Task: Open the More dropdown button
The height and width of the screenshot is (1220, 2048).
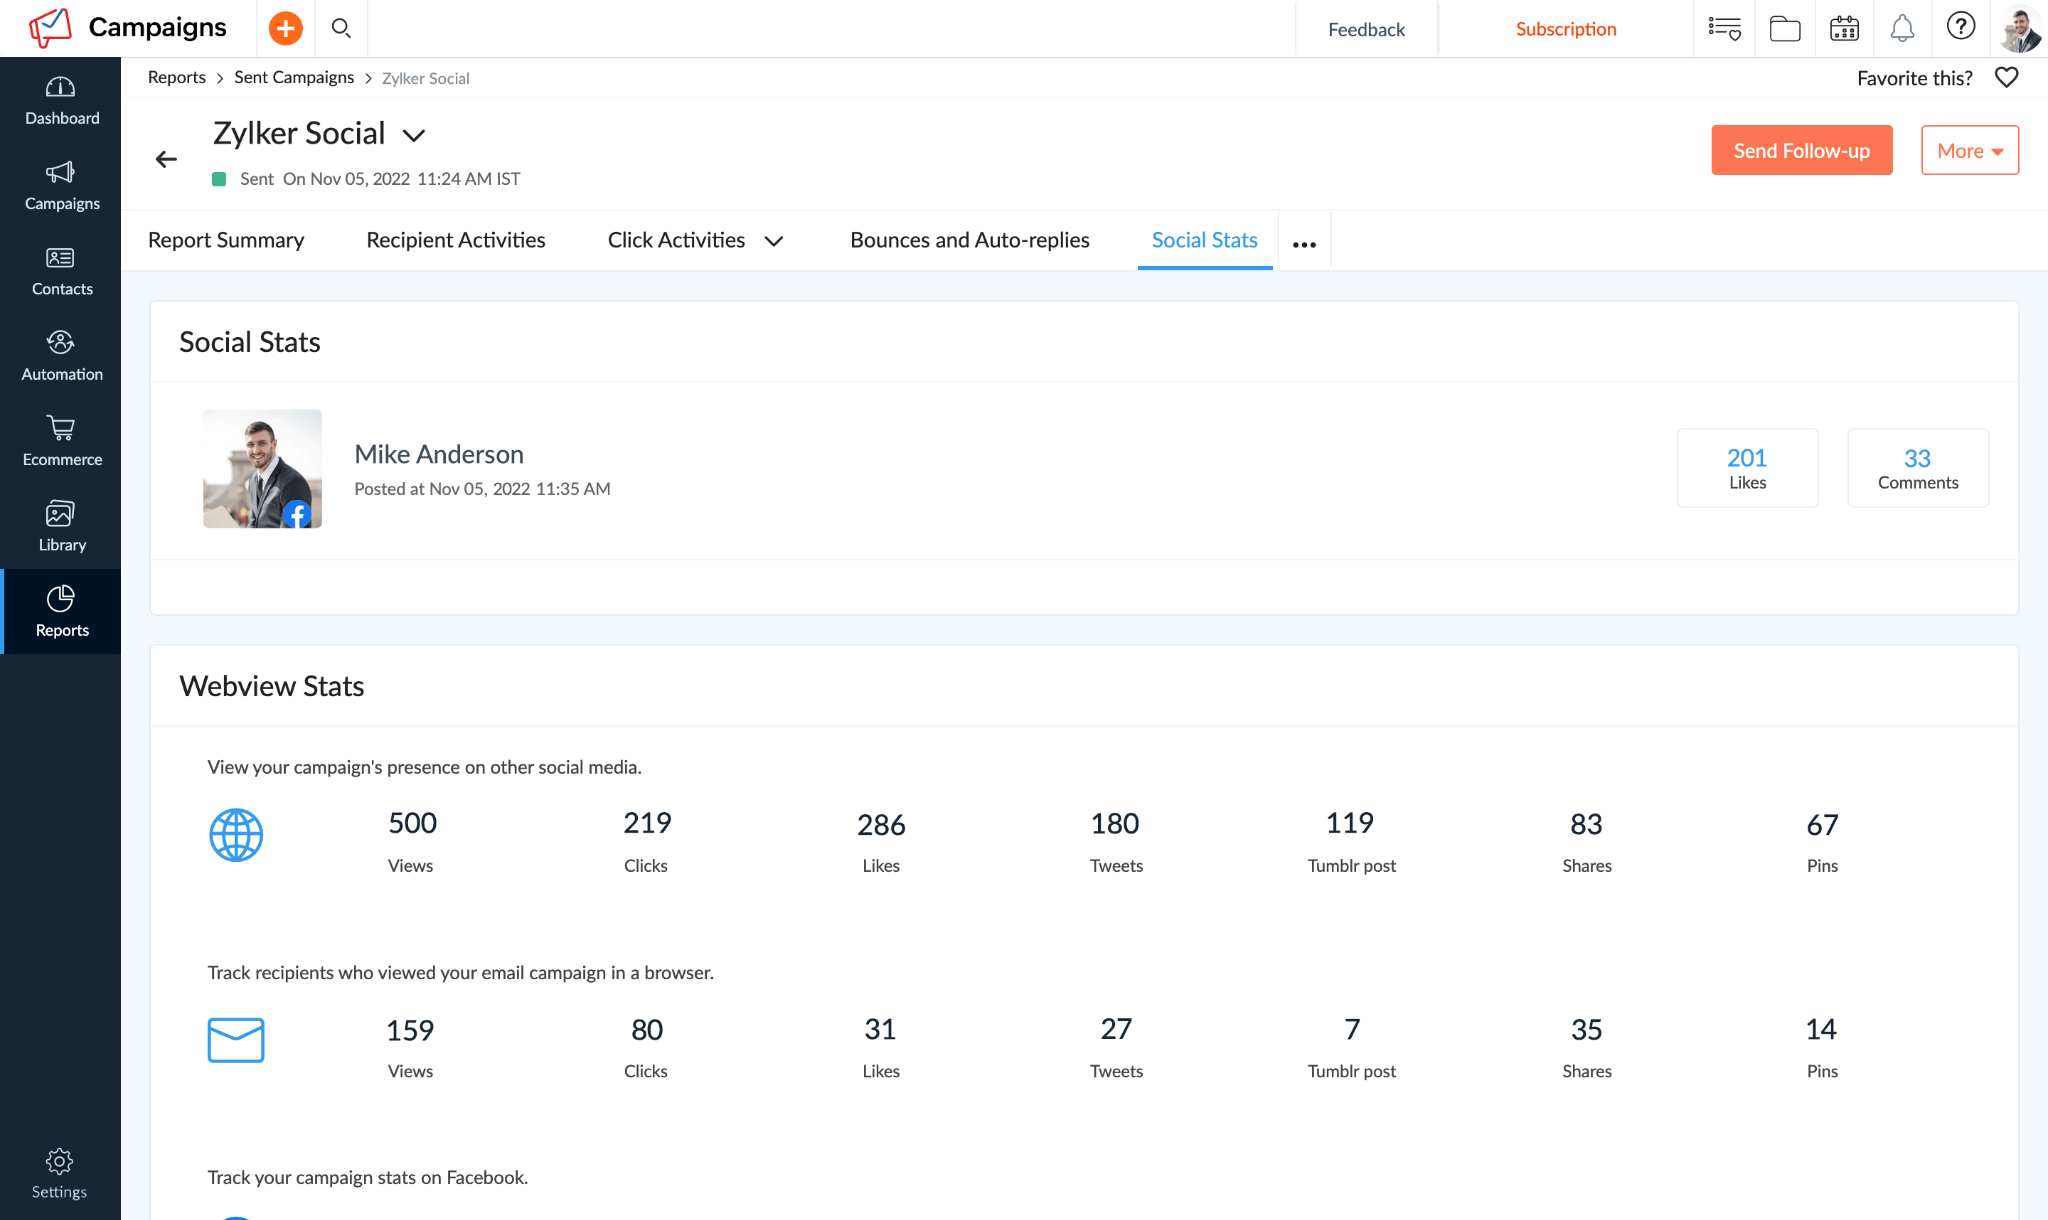Action: pos(1970,150)
